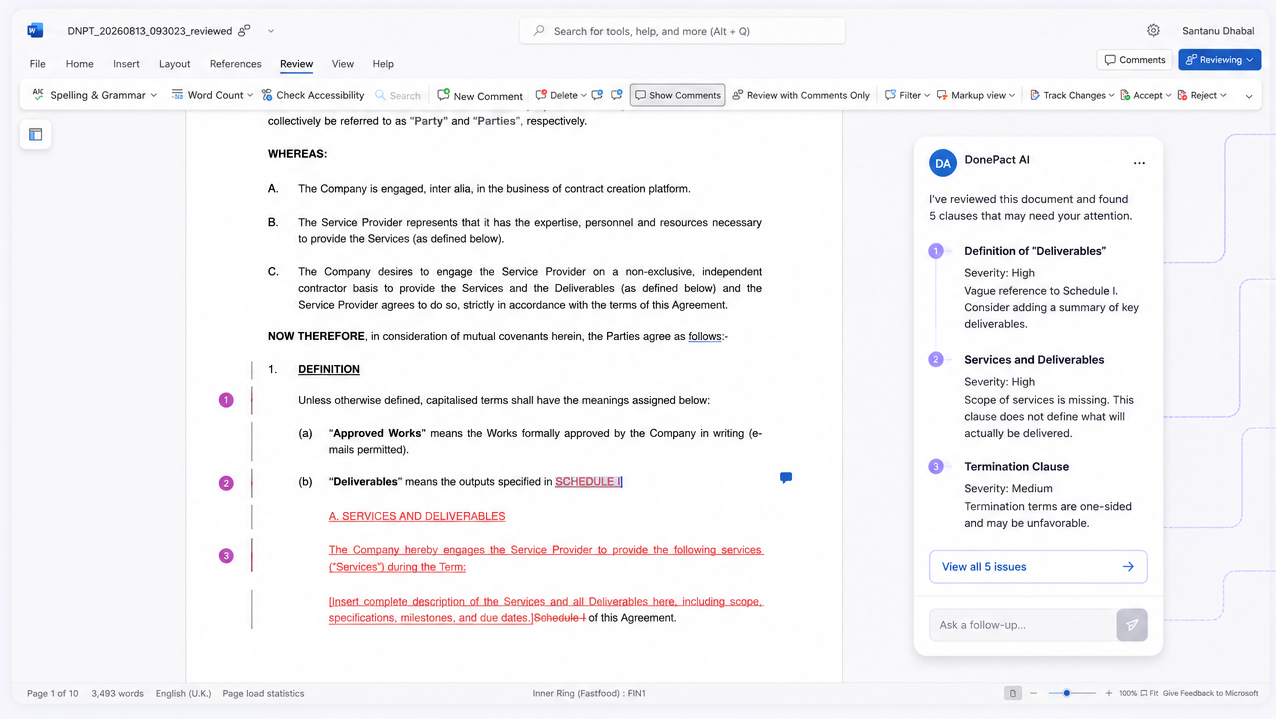This screenshot has height=719, width=1276.
Task: Click the Search tool in ribbon
Action: point(398,95)
